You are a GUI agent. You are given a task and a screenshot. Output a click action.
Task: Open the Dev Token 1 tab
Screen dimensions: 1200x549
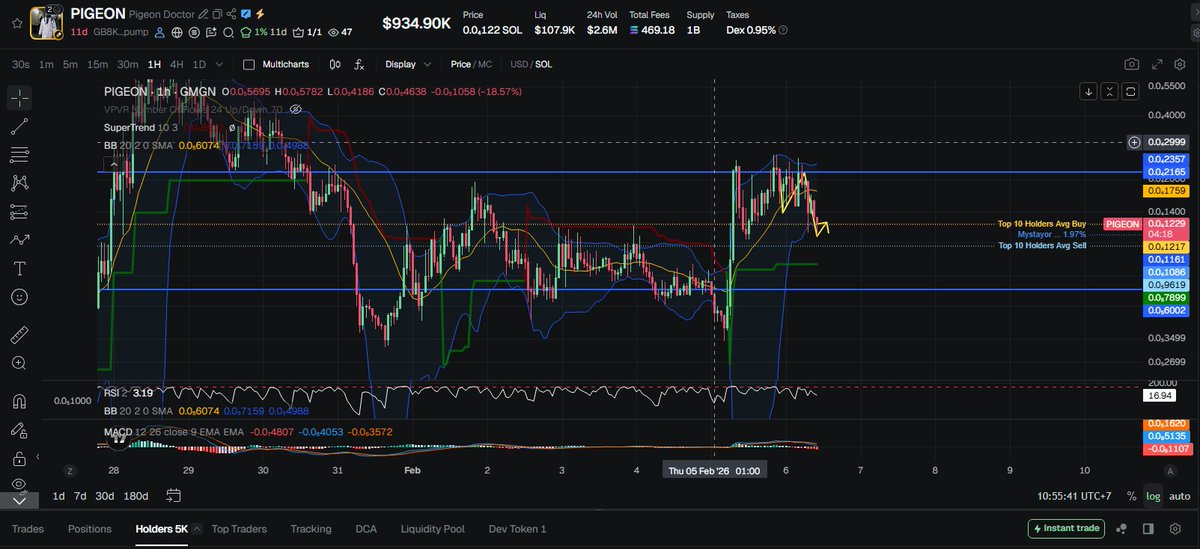tap(517, 529)
